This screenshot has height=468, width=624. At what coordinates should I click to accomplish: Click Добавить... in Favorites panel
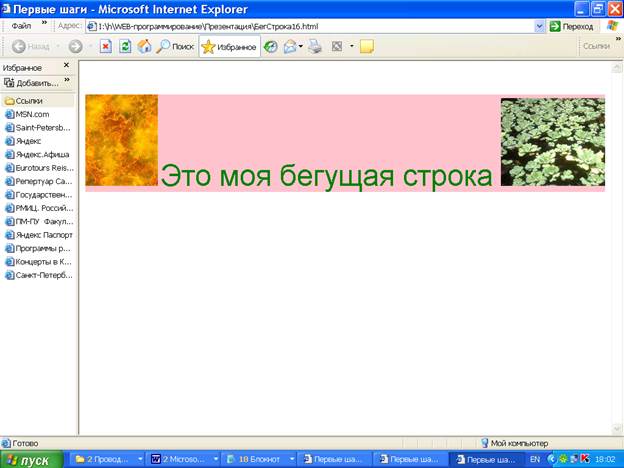[31, 83]
